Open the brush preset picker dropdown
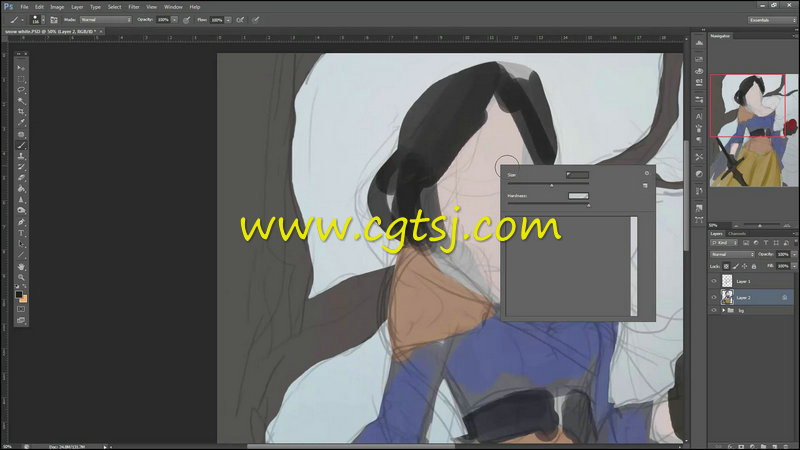The width and height of the screenshot is (800, 450). click(x=43, y=20)
